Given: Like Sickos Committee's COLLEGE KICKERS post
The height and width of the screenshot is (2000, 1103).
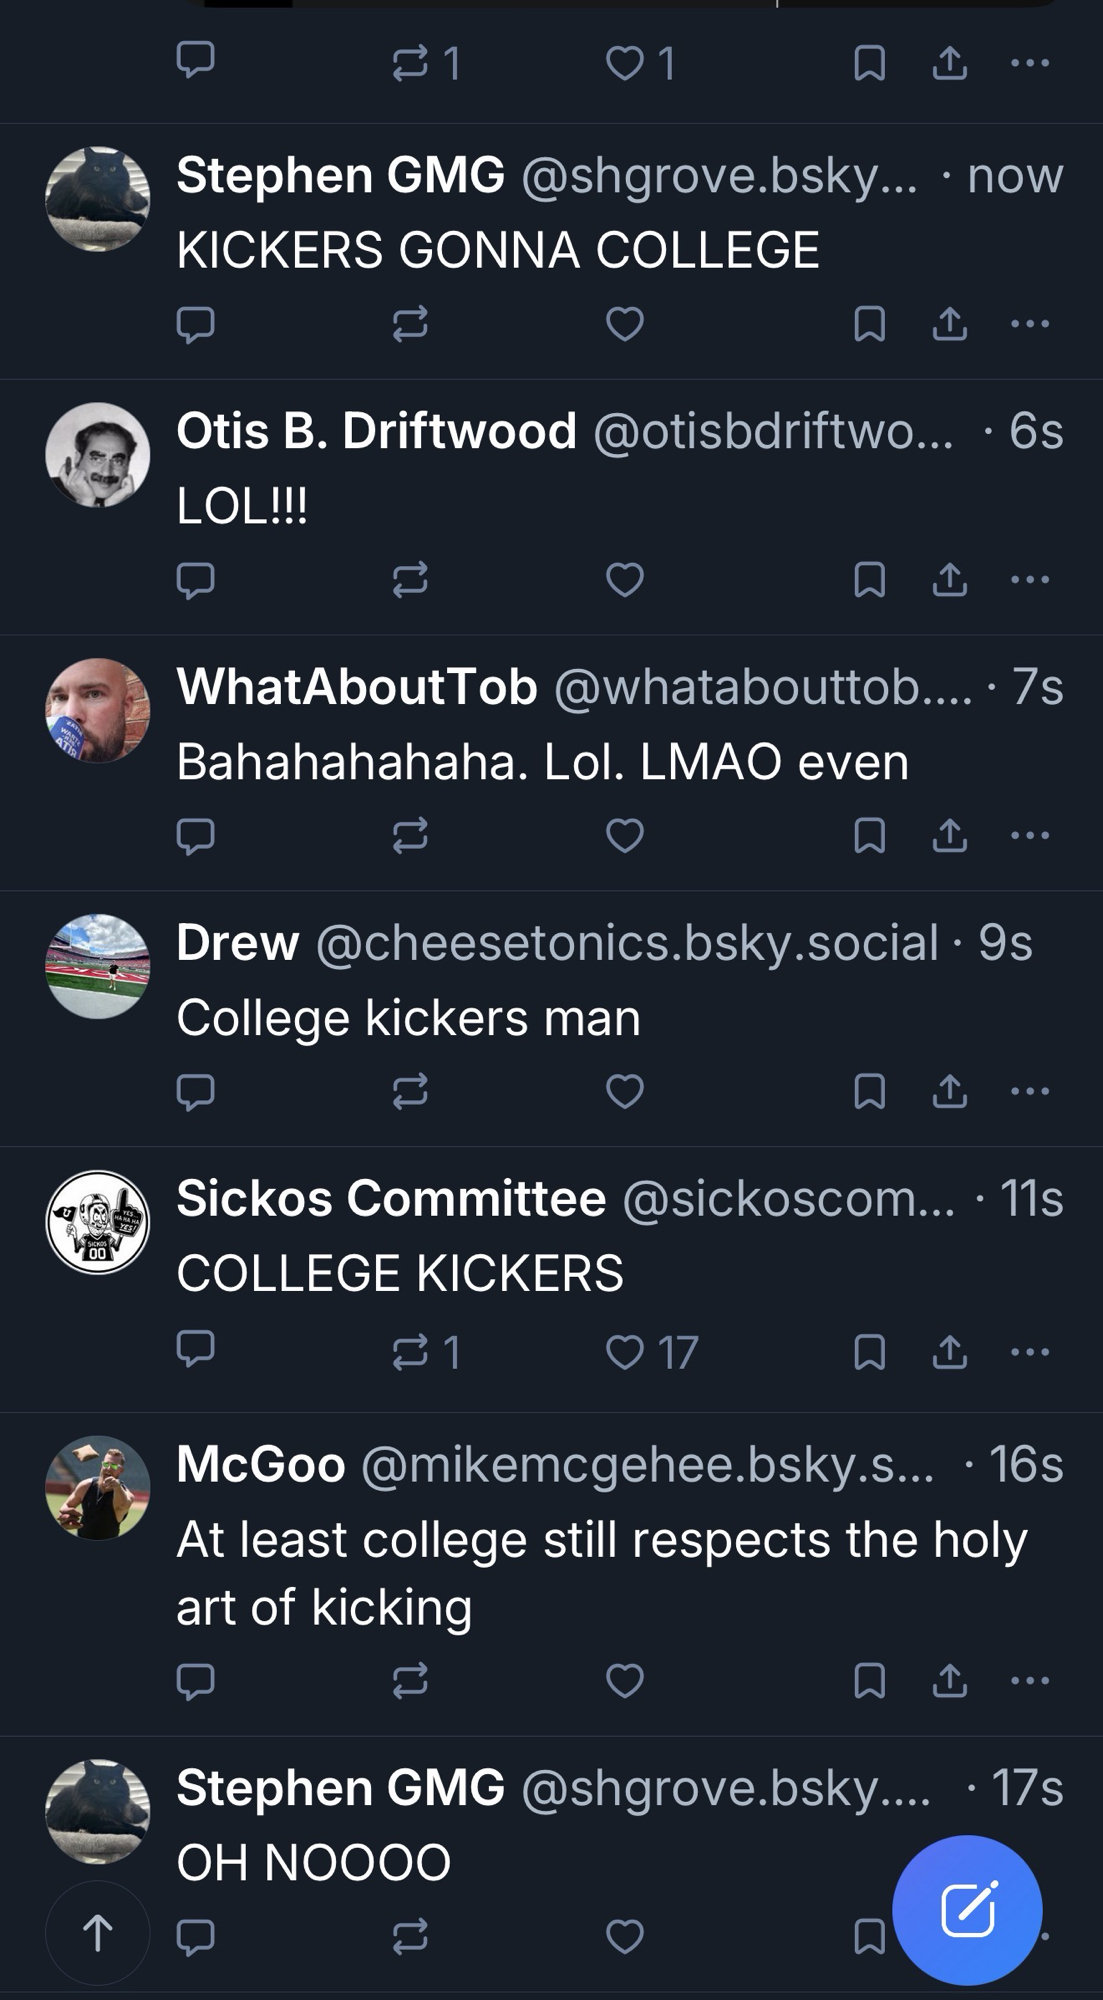Looking at the screenshot, I should (x=625, y=1352).
